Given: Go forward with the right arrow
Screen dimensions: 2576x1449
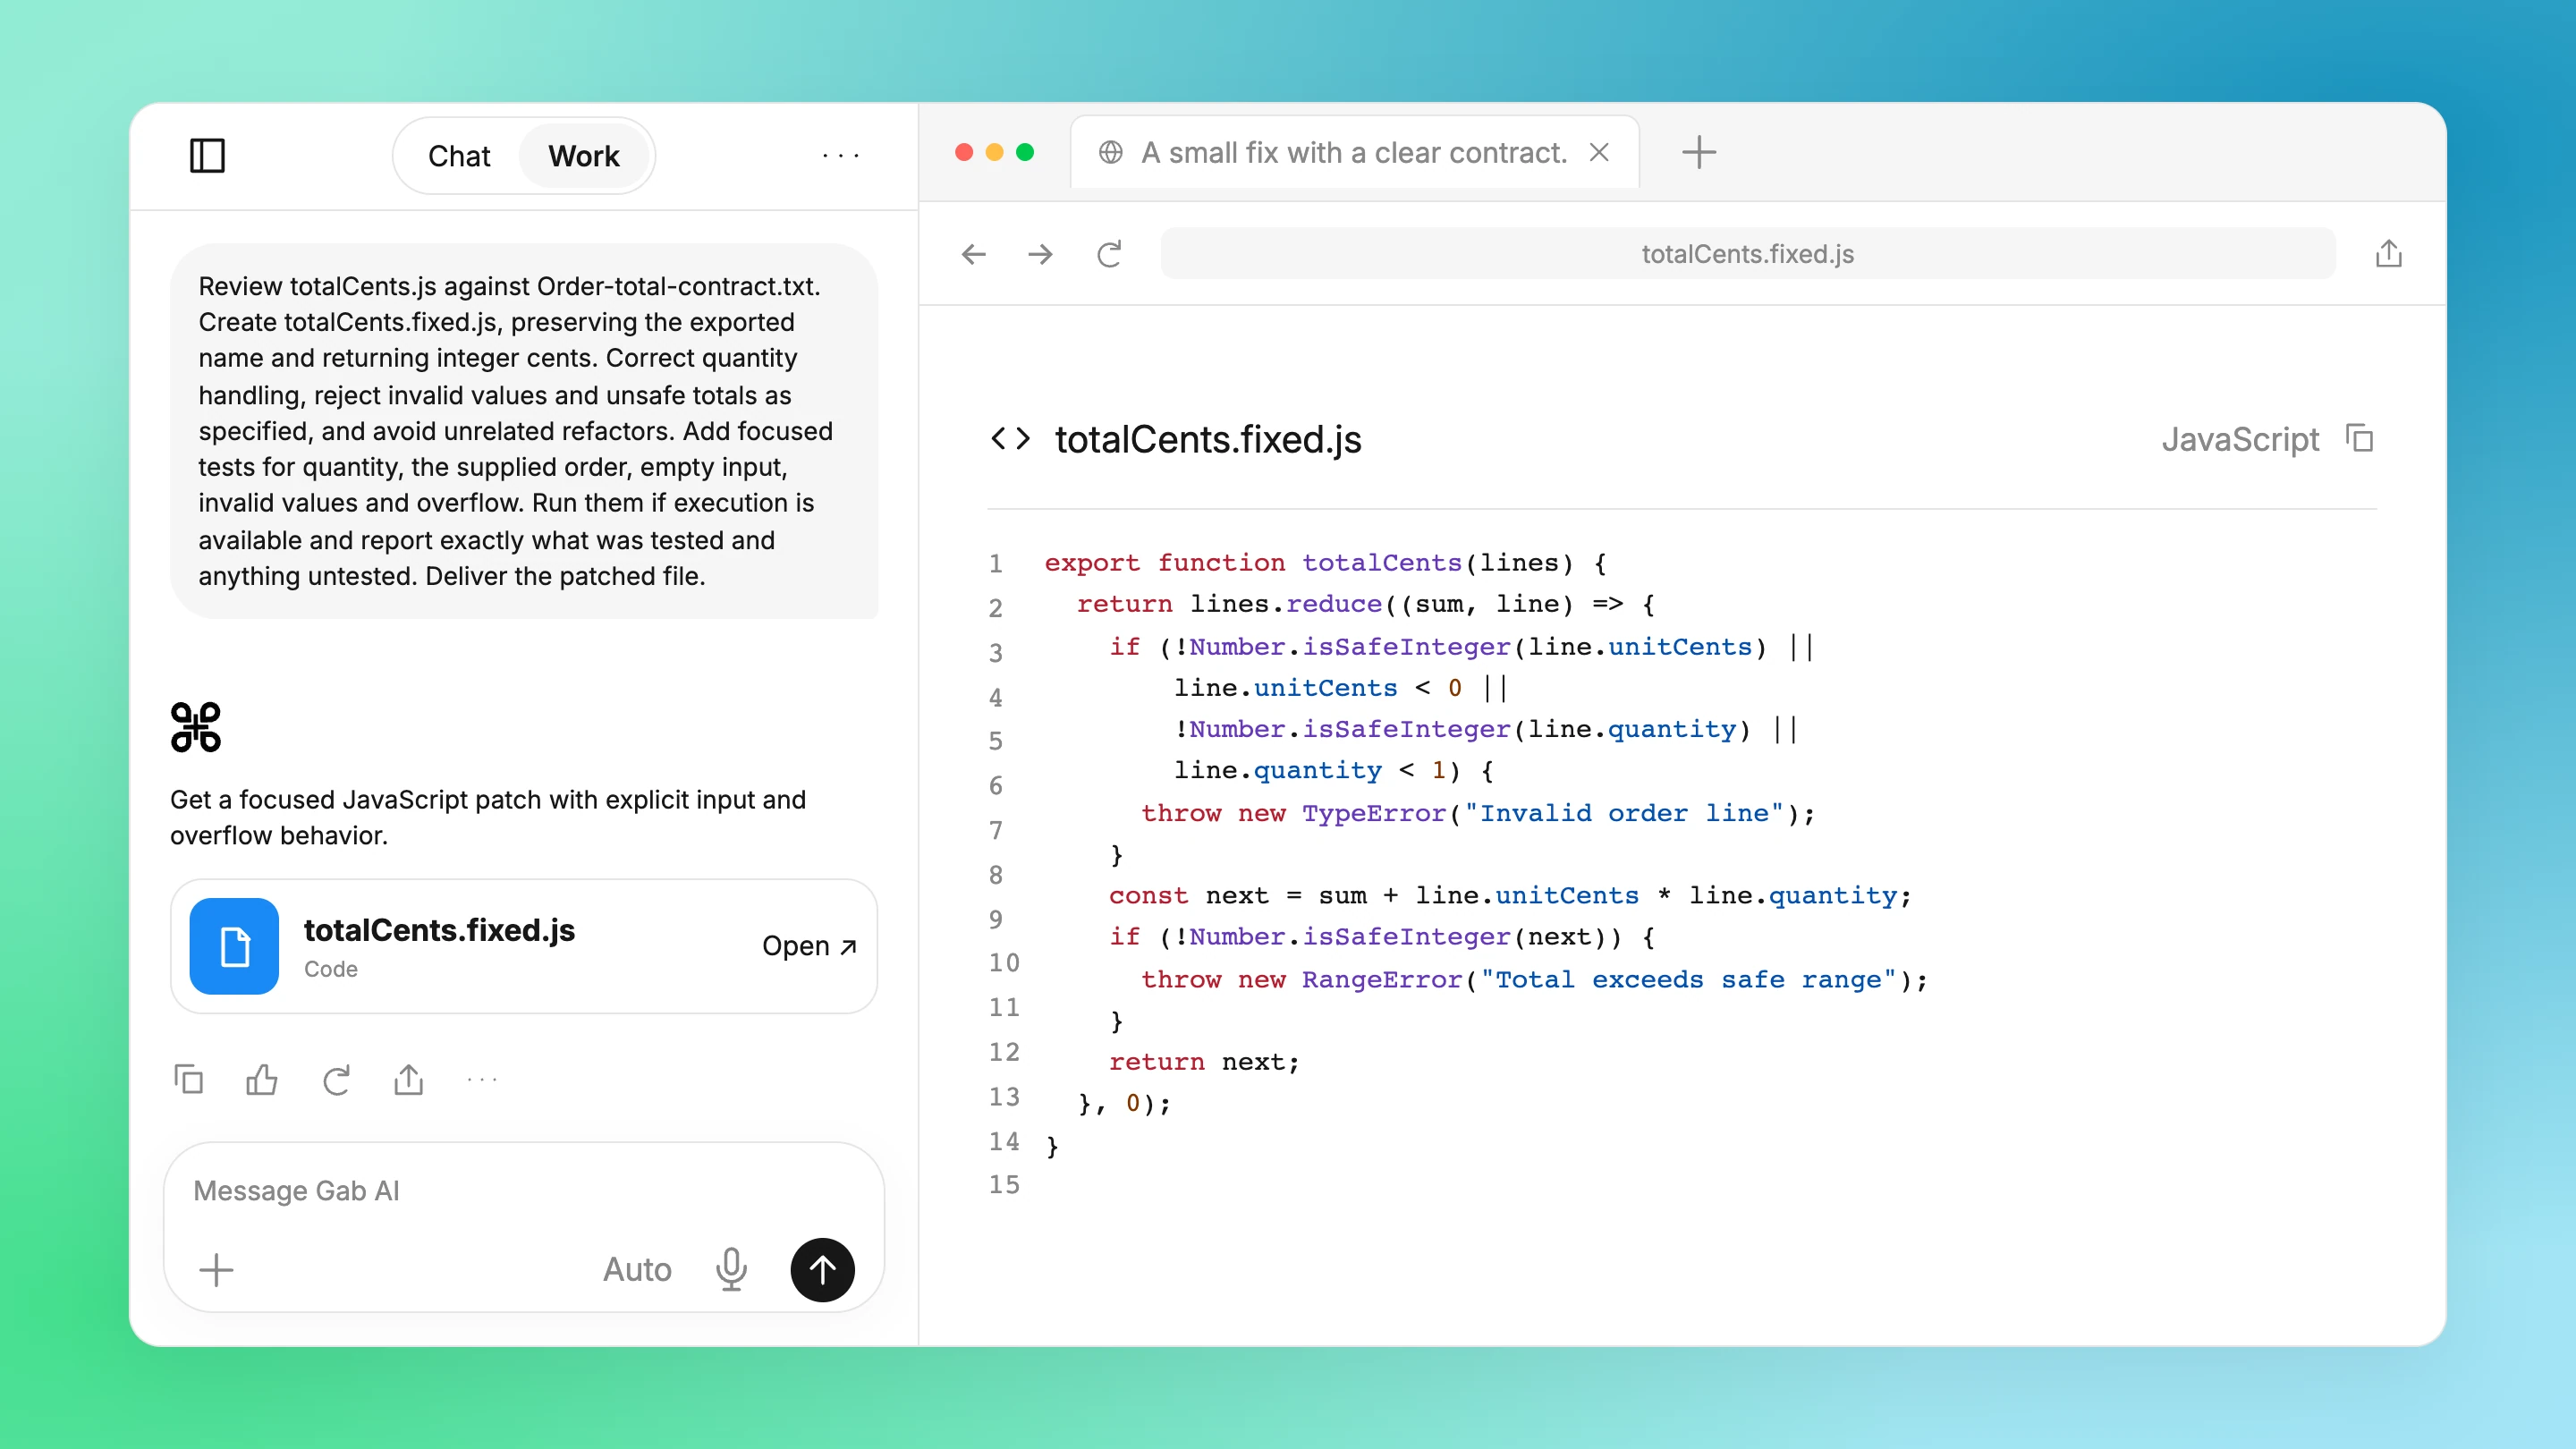Looking at the screenshot, I should click(x=1040, y=254).
